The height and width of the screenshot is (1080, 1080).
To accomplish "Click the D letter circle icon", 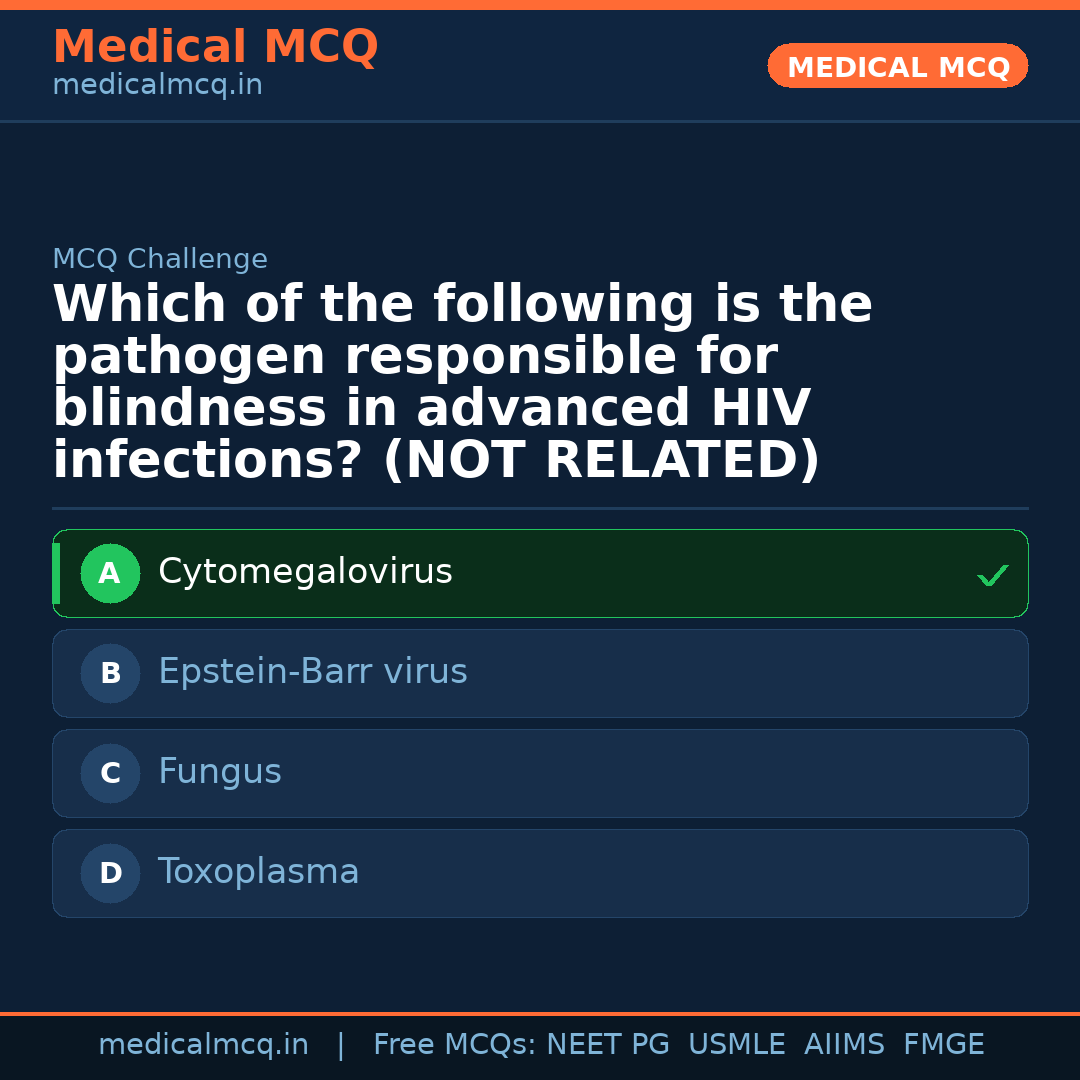I will pyautogui.click(x=110, y=874).
